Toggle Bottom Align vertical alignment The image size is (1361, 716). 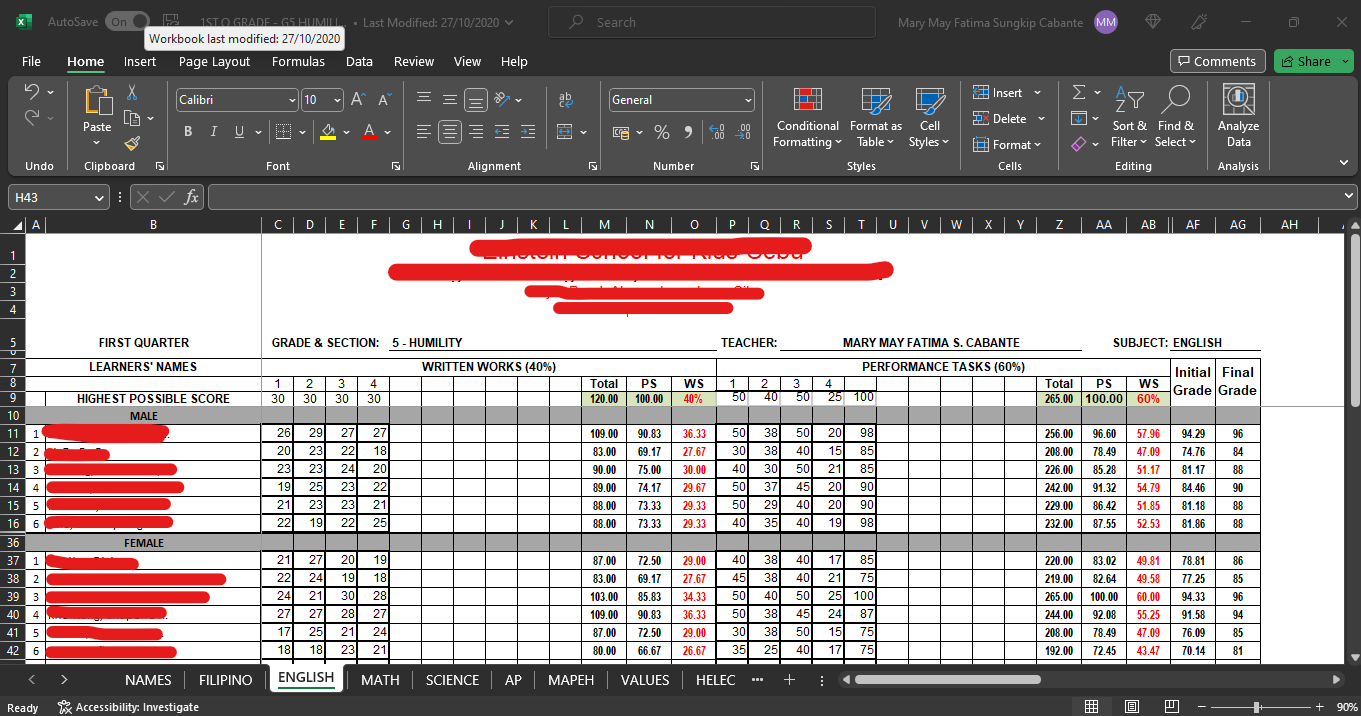[476, 100]
